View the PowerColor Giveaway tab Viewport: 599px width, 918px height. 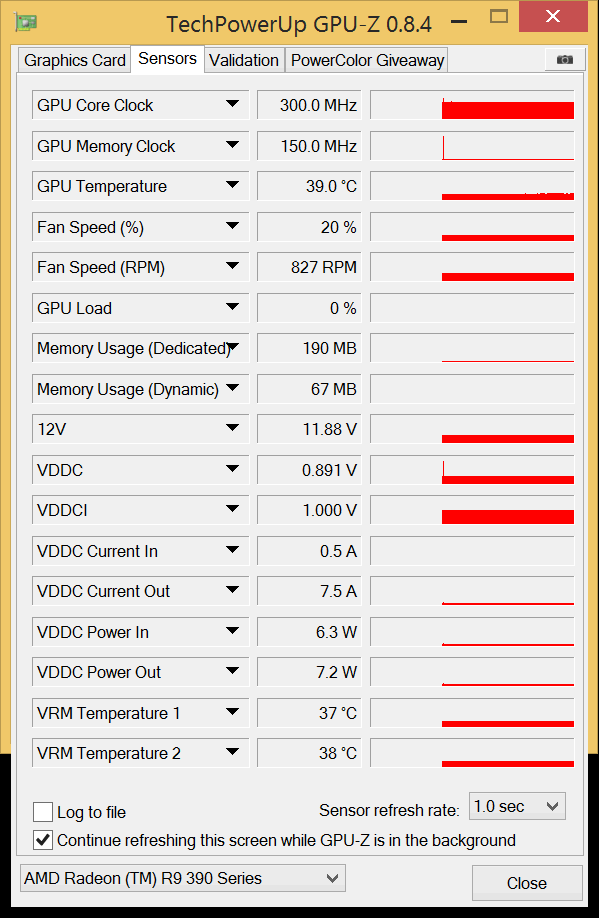(366, 60)
